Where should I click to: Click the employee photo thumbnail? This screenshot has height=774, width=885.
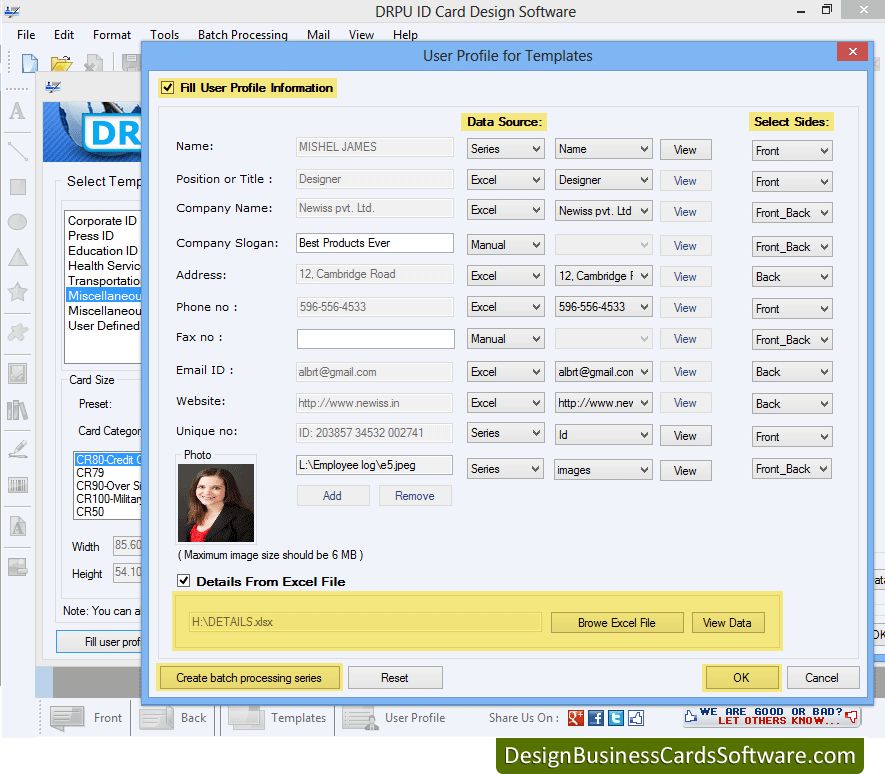[216, 503]
